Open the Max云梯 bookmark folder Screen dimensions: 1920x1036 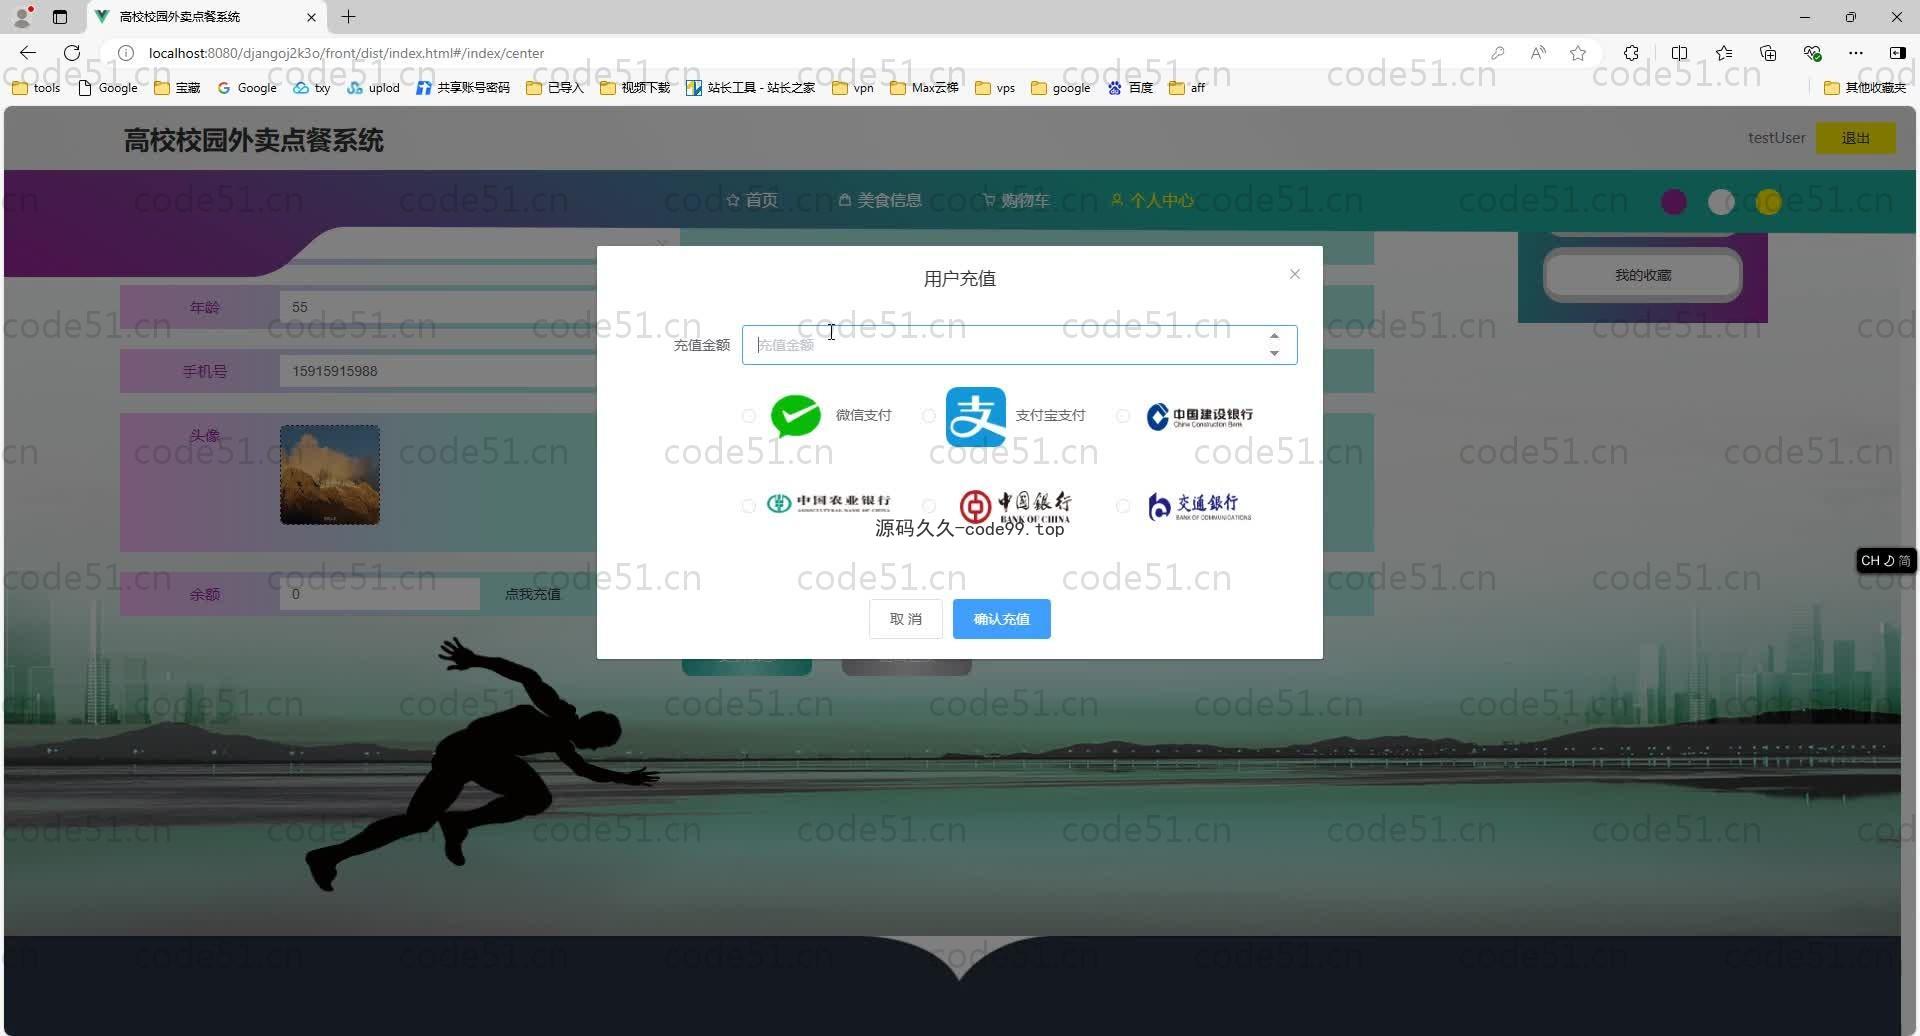point(924,88)
